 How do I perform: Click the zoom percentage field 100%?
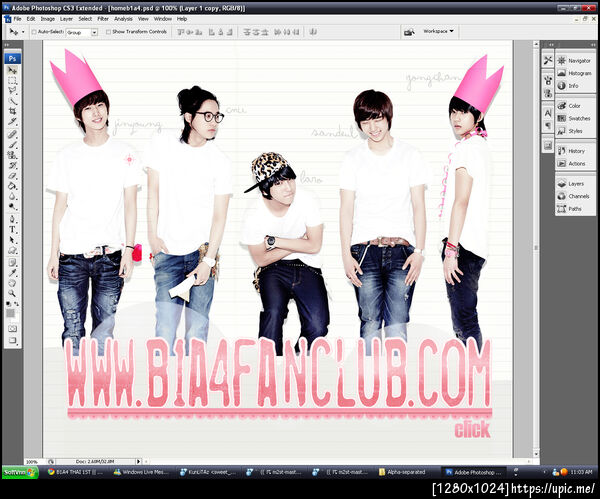coord(32,462)
